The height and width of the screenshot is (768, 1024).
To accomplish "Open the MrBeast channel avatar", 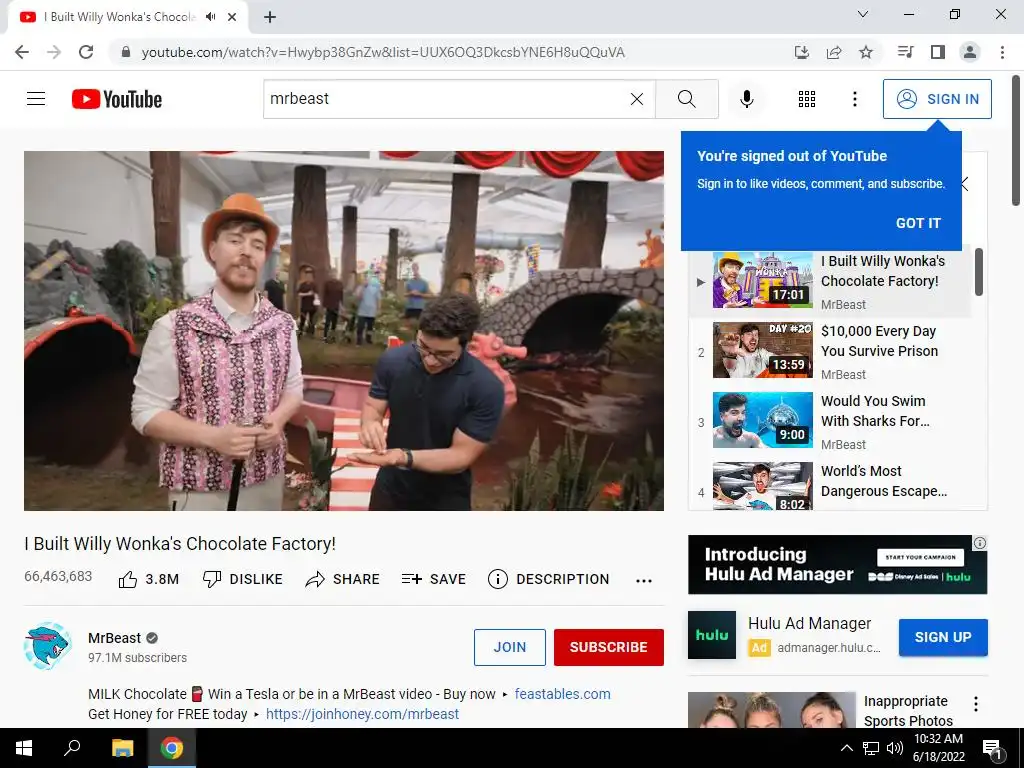I will 48,646.
